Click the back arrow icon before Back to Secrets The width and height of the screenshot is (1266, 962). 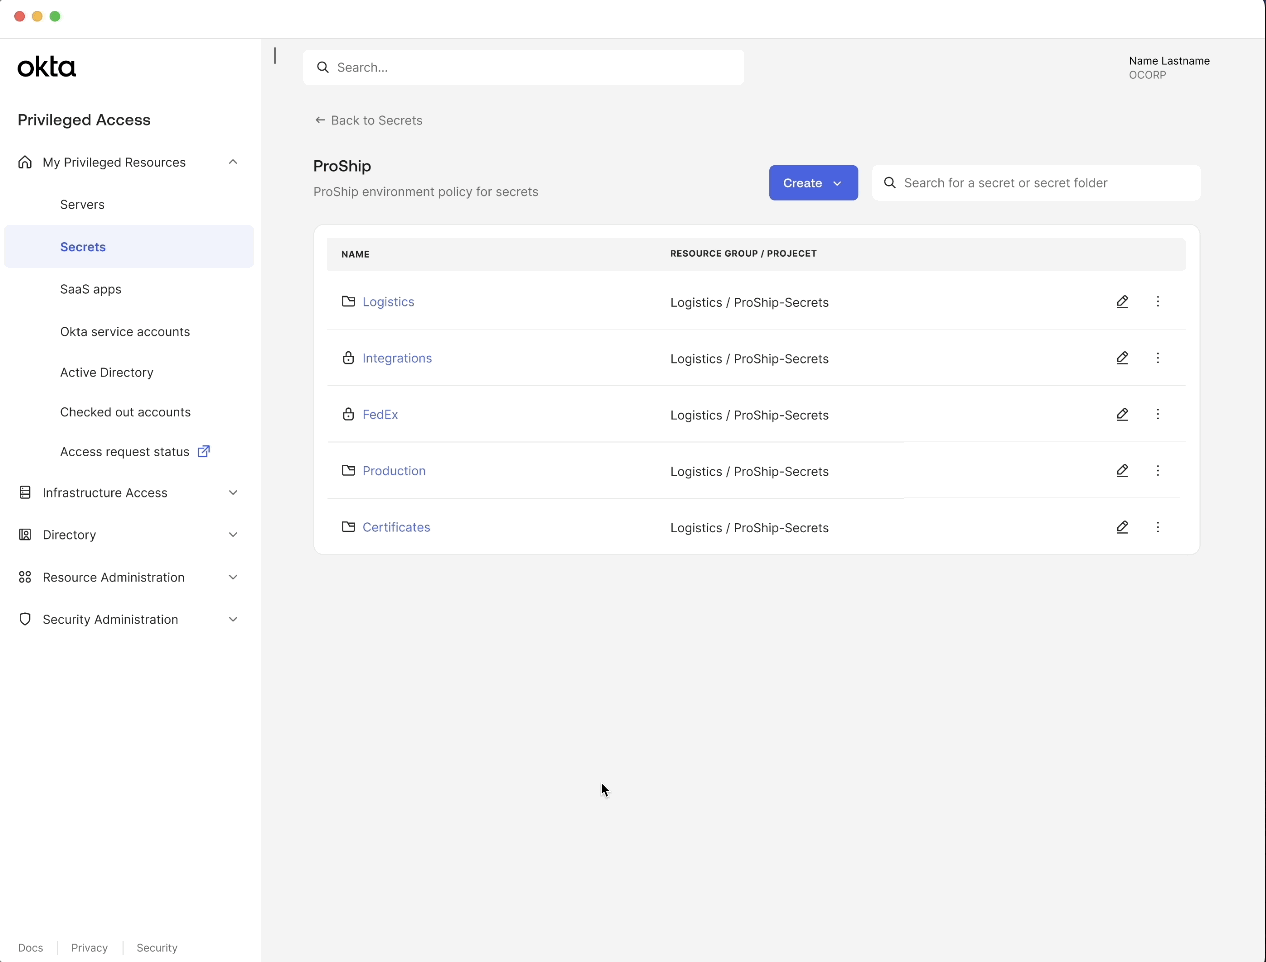pos(320,120)
